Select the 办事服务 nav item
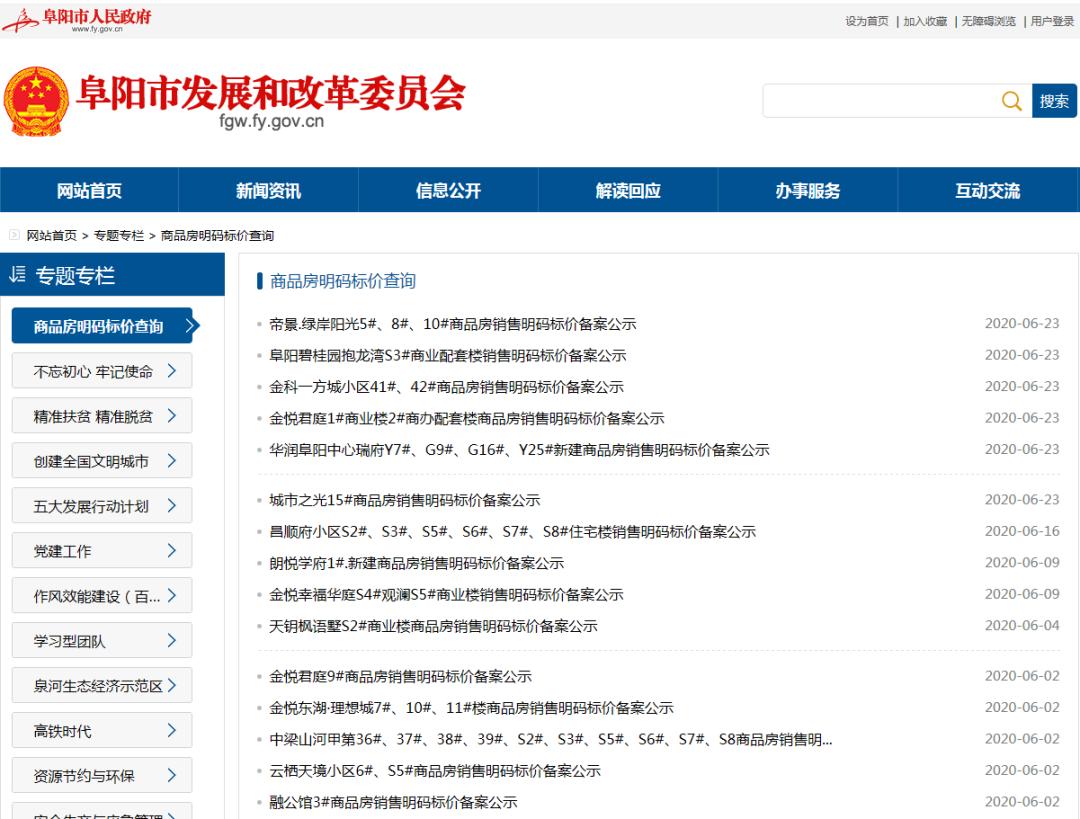The image size is (1080, 819). click(806, 190)
